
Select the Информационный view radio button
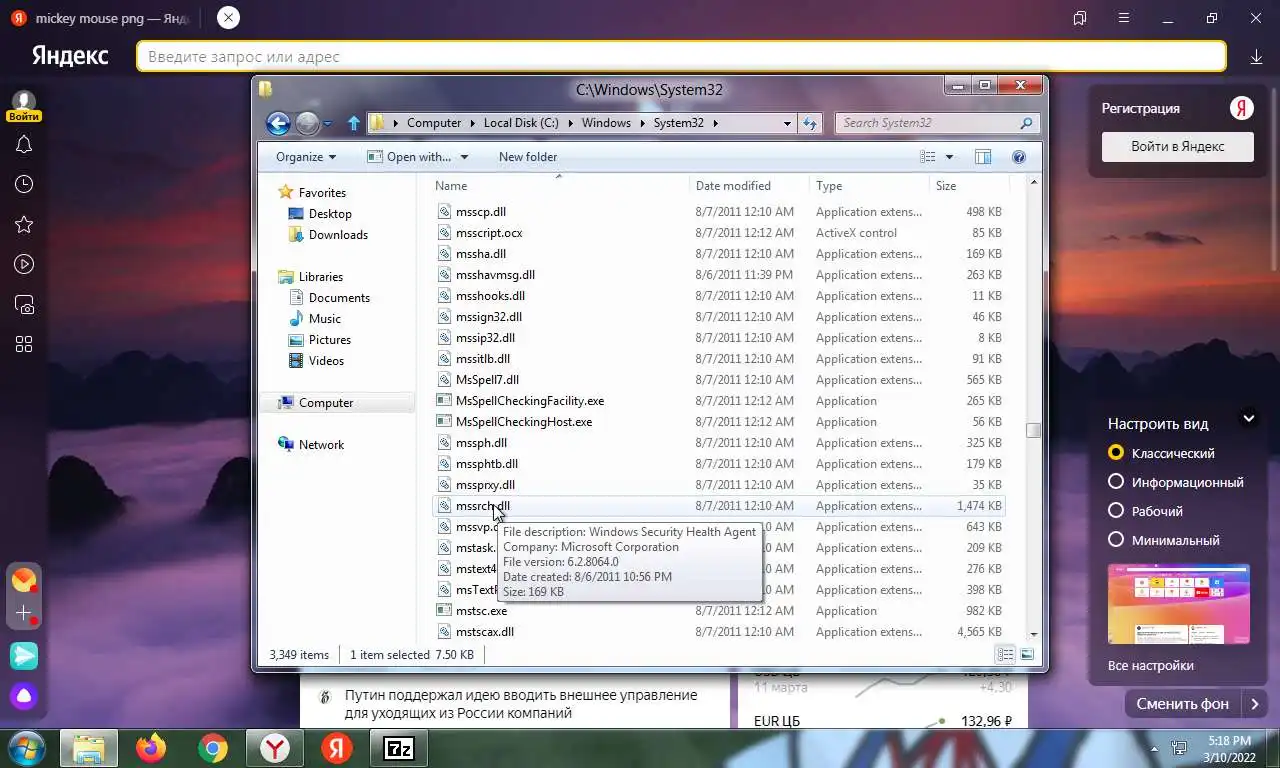point(1116,482)
